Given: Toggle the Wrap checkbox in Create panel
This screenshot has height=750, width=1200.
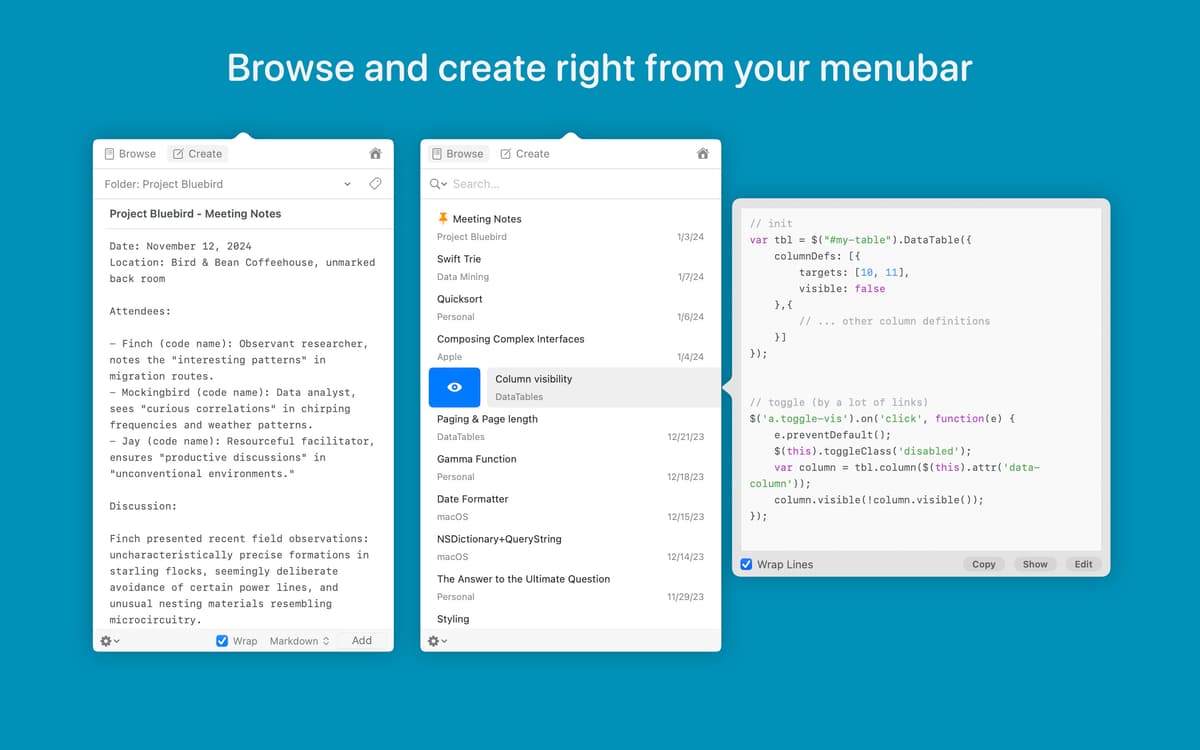Looking at the screenshot, I should coord(222,641).
